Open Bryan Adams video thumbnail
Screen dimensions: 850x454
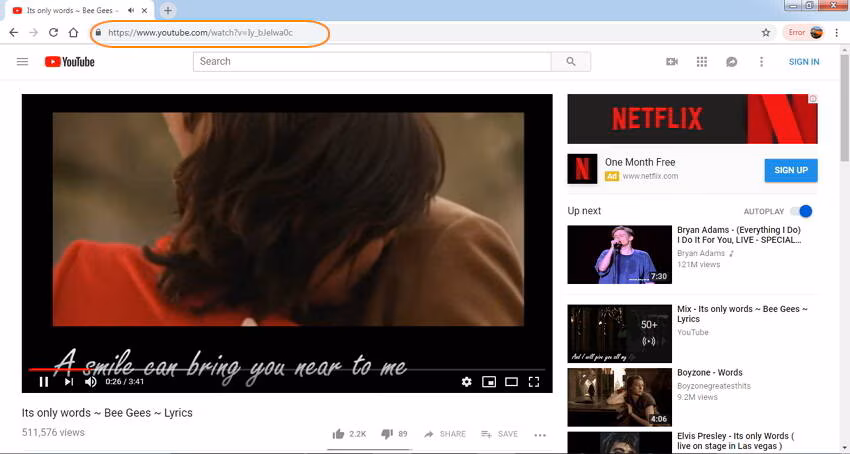[620, 254]
